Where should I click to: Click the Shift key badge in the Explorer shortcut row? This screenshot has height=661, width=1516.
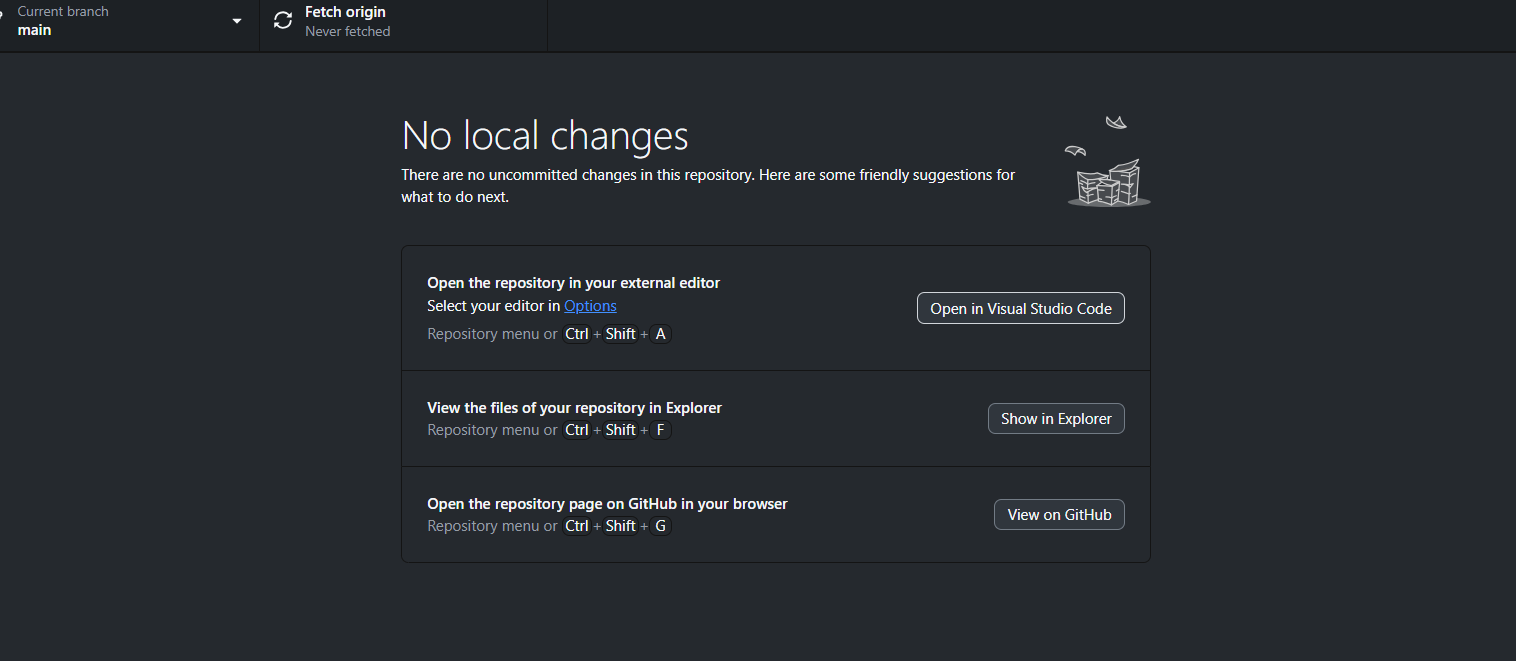pyautogui.click(x=620, y=430)
